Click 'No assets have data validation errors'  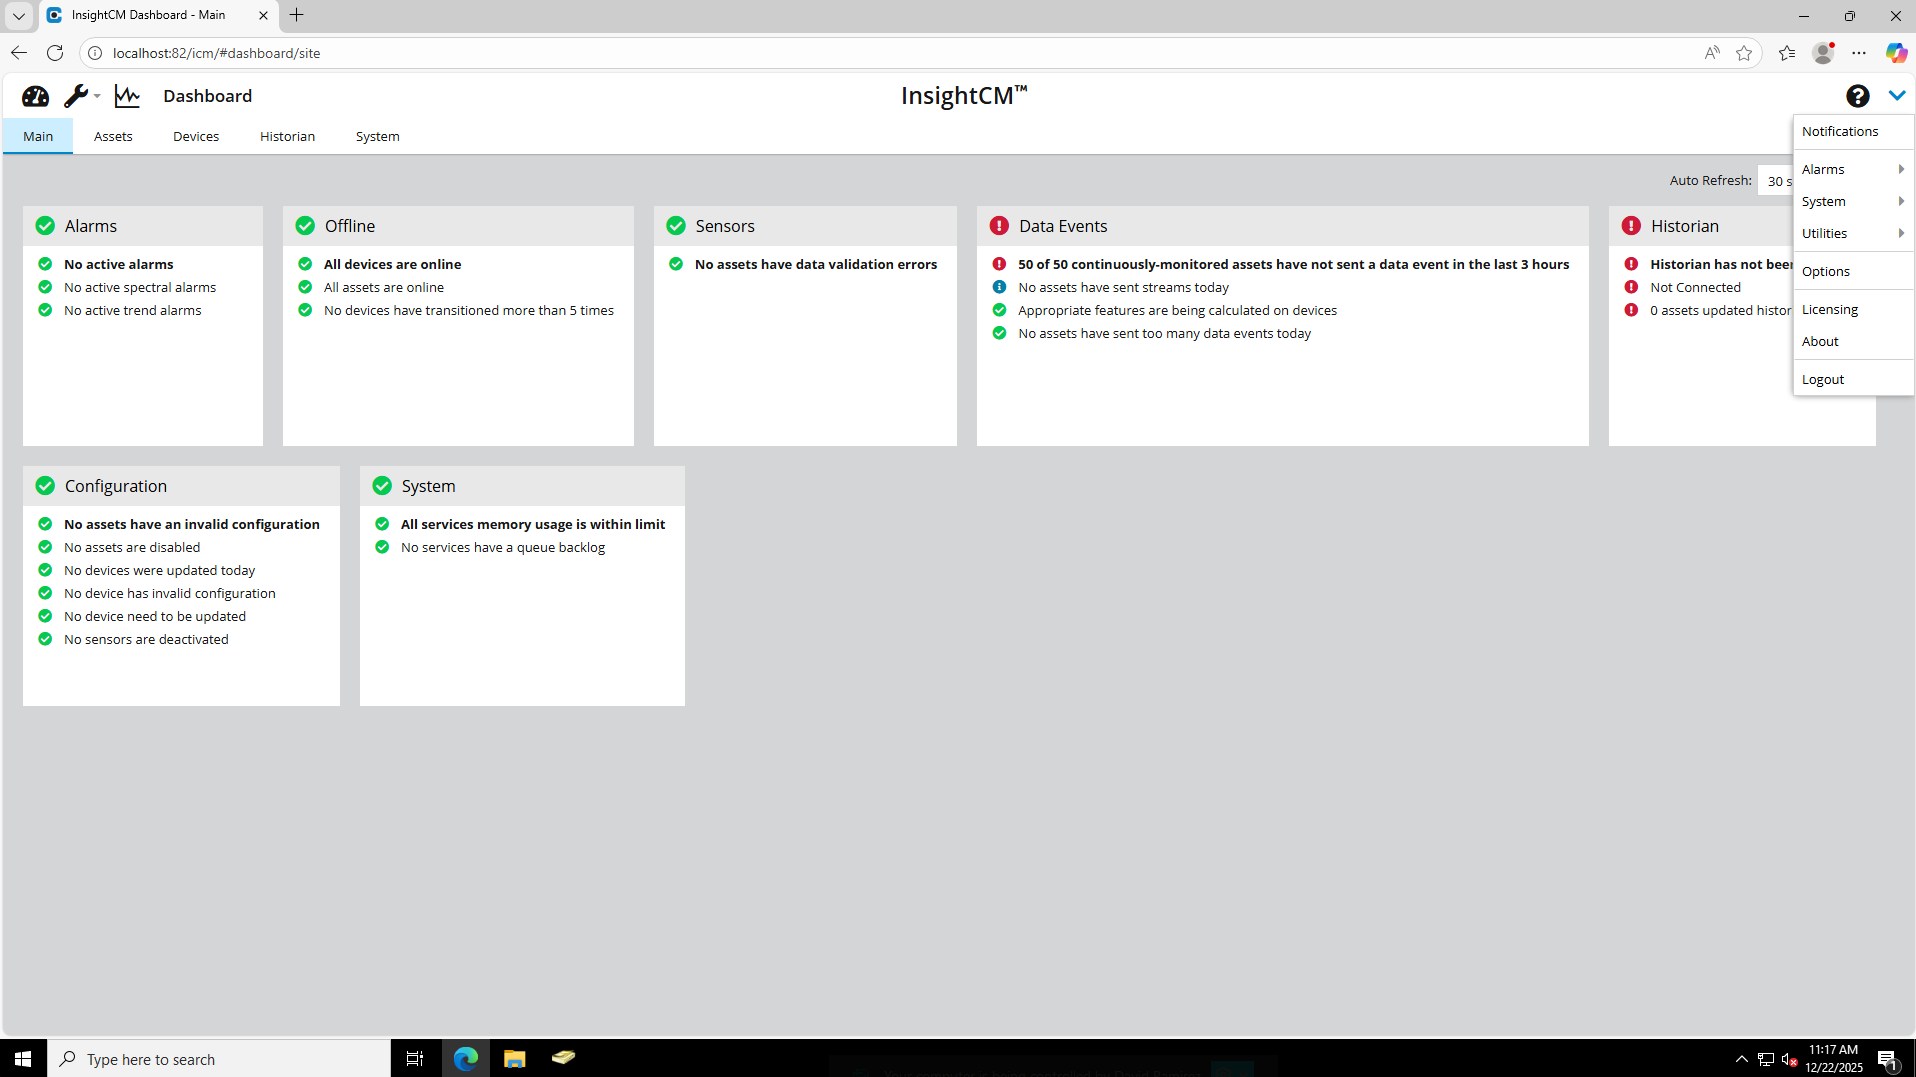[816, 264]
